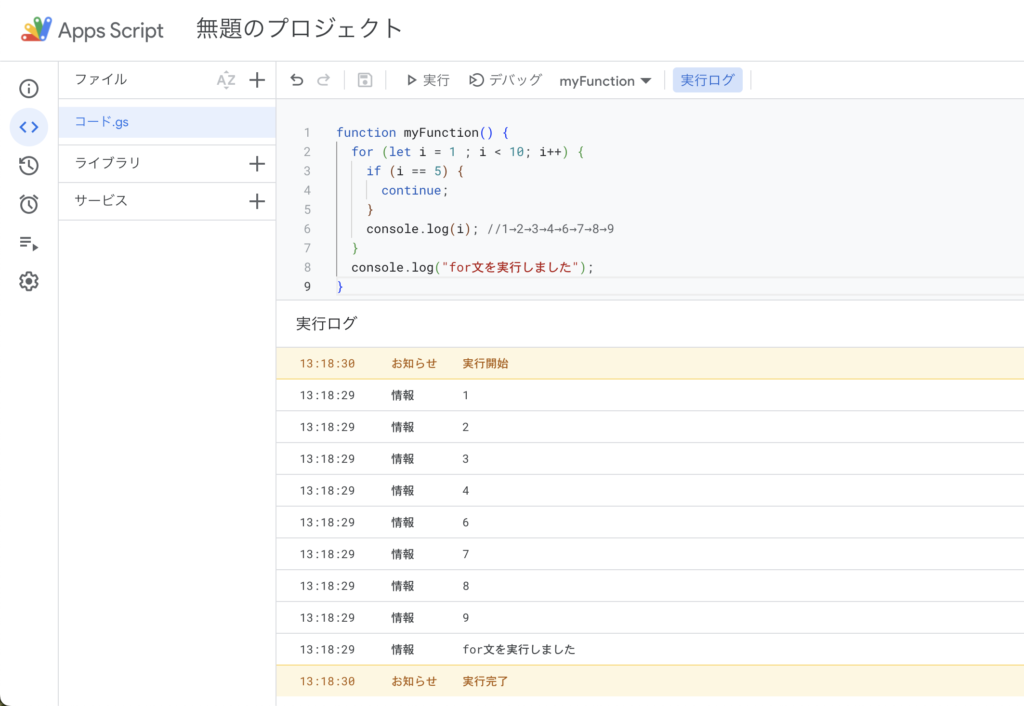Open the myFunction function dropdown
The width and height of the screenshot is (1024, 706).
click(605, 81)
